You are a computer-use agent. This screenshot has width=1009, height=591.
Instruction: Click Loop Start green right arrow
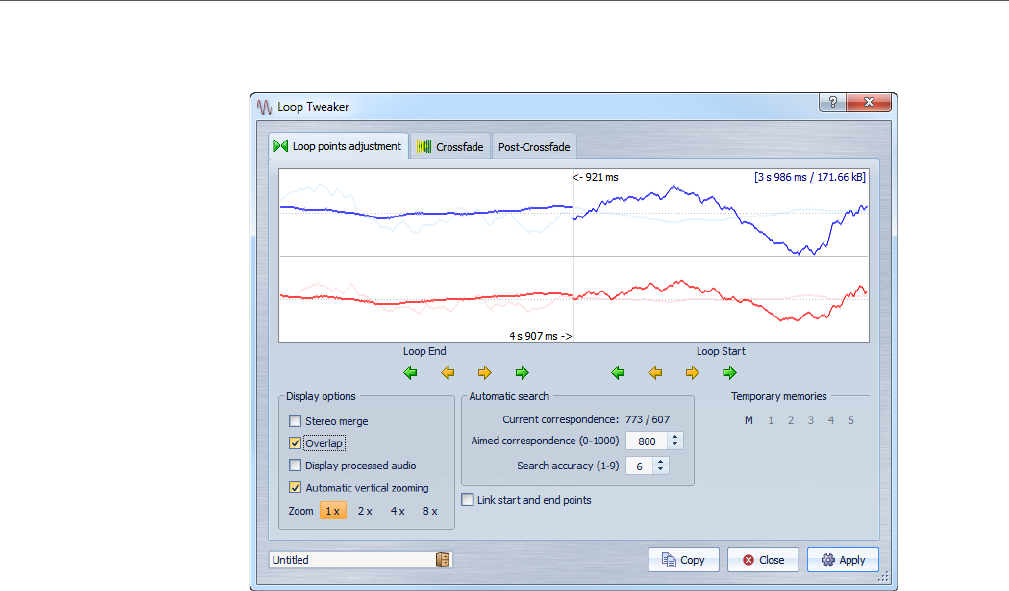(x=729, y=373)
